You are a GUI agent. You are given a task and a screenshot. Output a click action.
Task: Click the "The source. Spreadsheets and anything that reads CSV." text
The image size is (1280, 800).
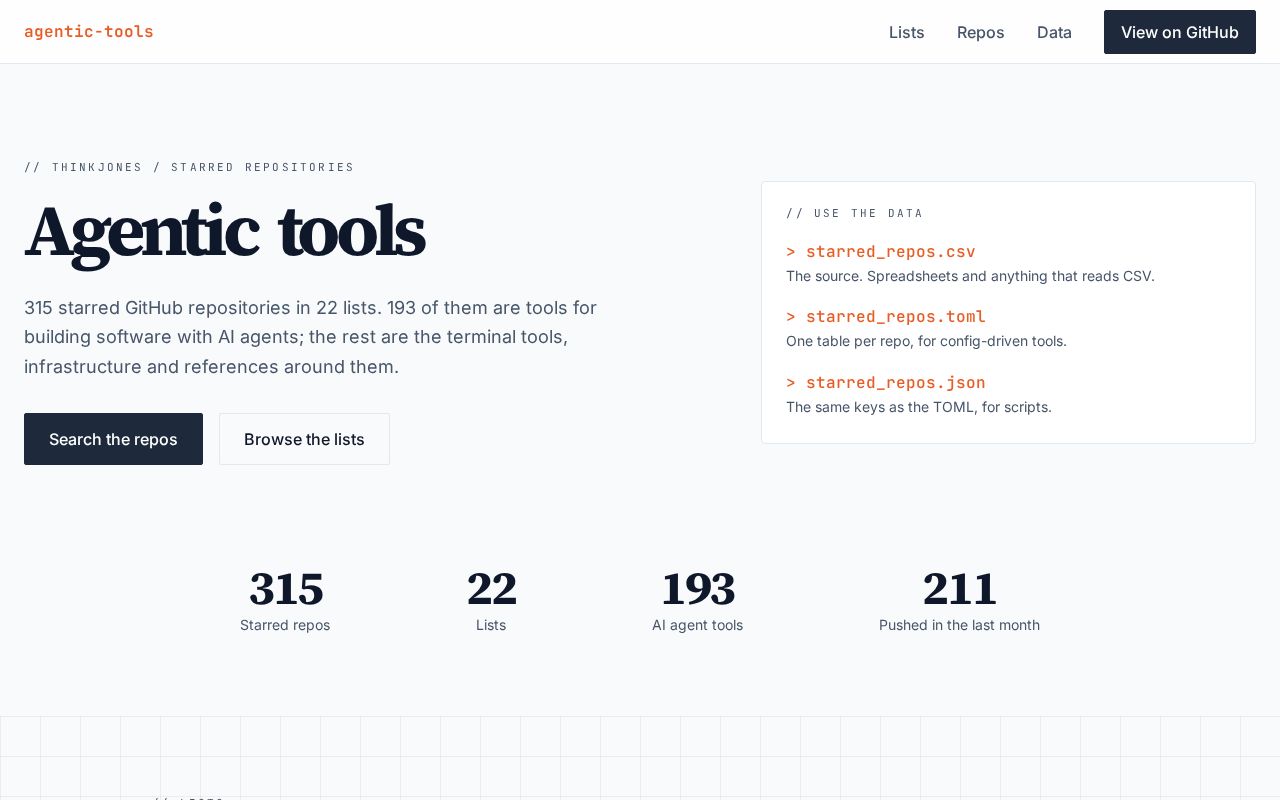(x=970, y=276)
